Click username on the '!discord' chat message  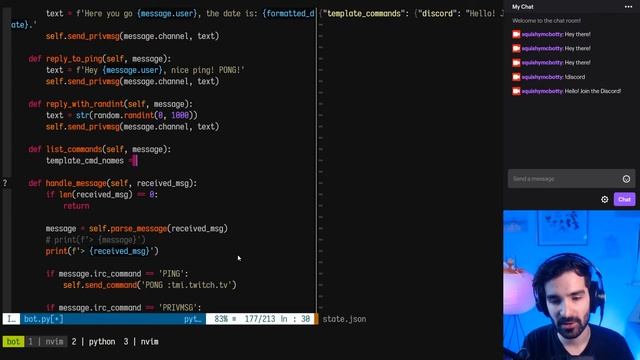point(542,77)
